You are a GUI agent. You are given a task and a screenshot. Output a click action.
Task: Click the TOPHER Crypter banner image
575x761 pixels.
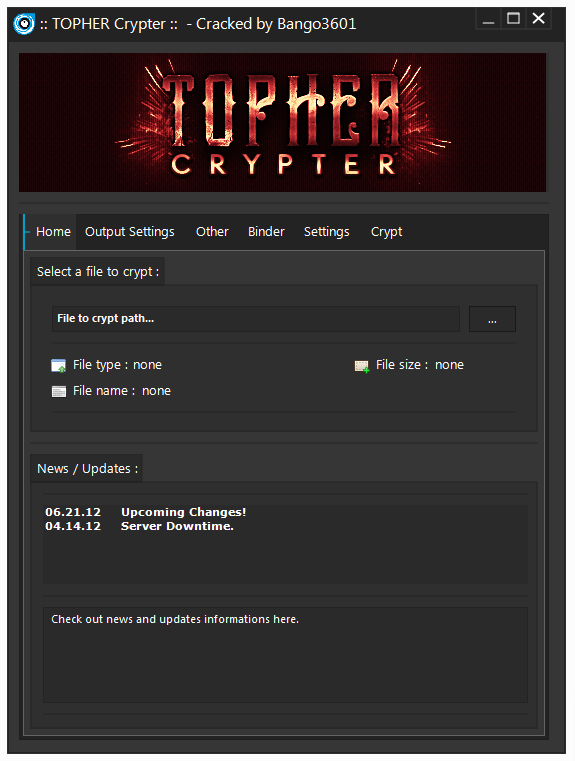[x=282, y=122]
